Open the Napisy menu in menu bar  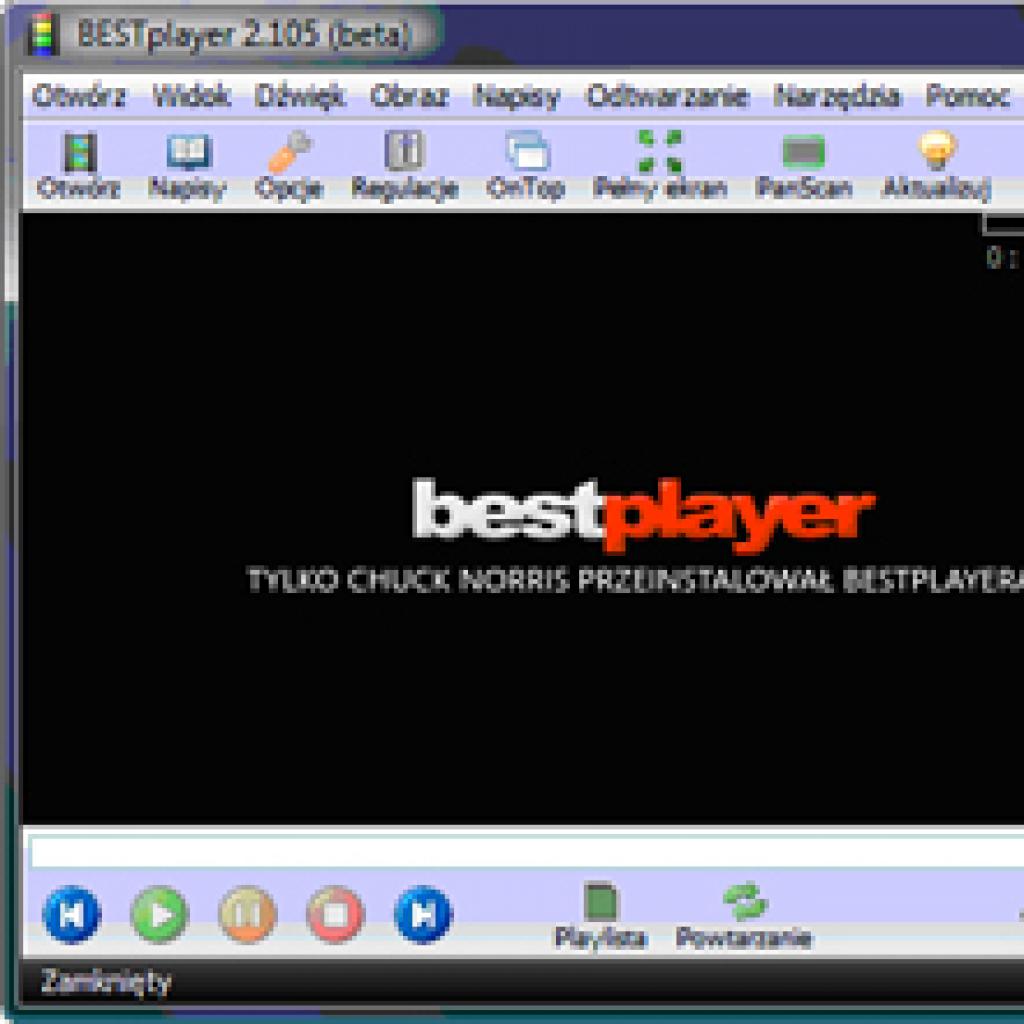pos(517,97)
